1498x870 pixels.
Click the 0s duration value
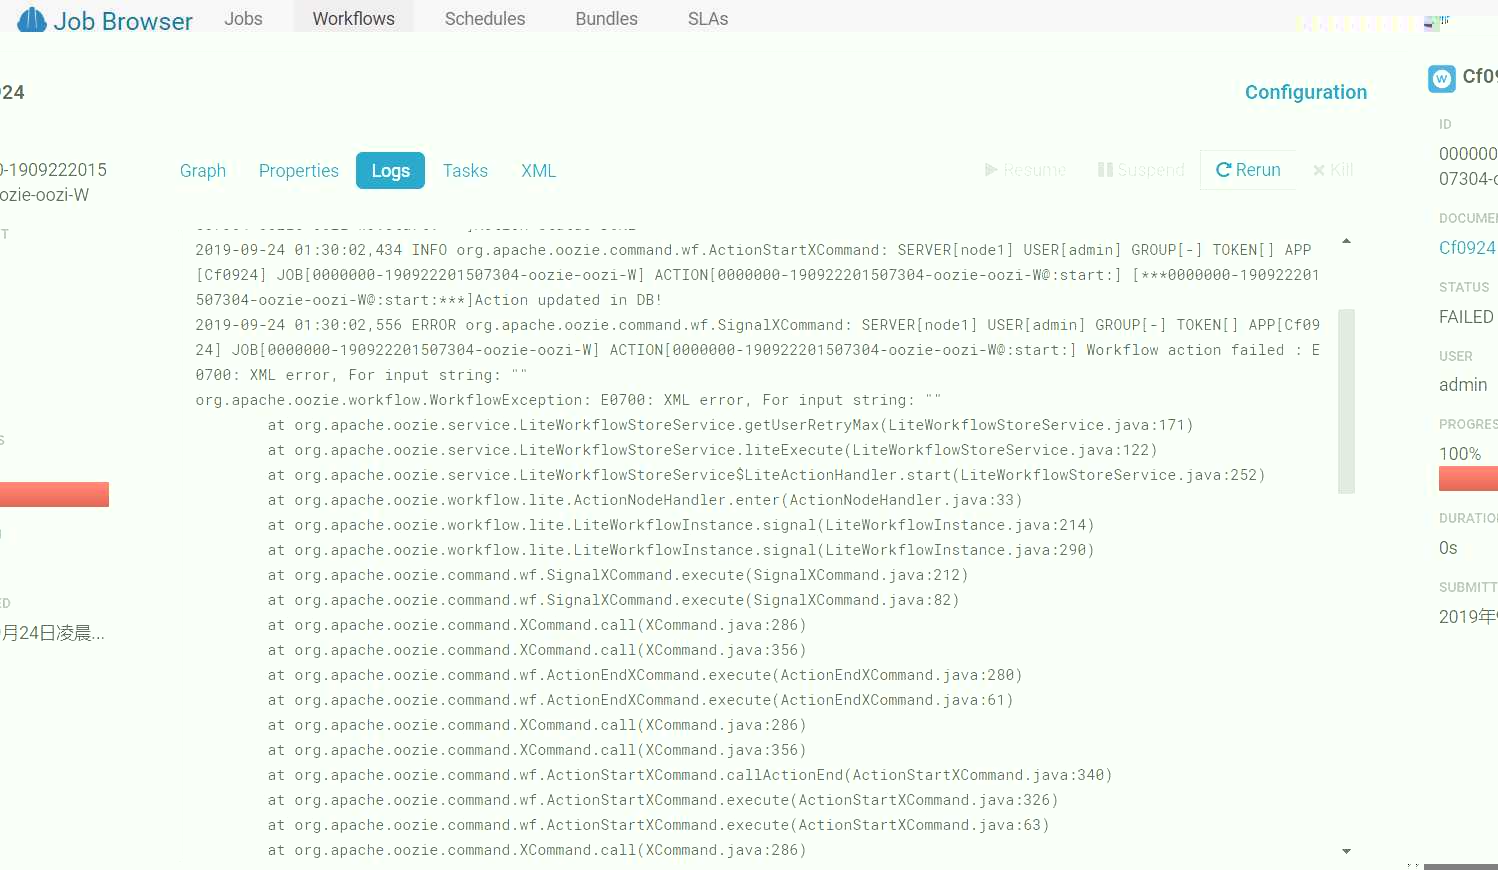(x=1448, y=548)
